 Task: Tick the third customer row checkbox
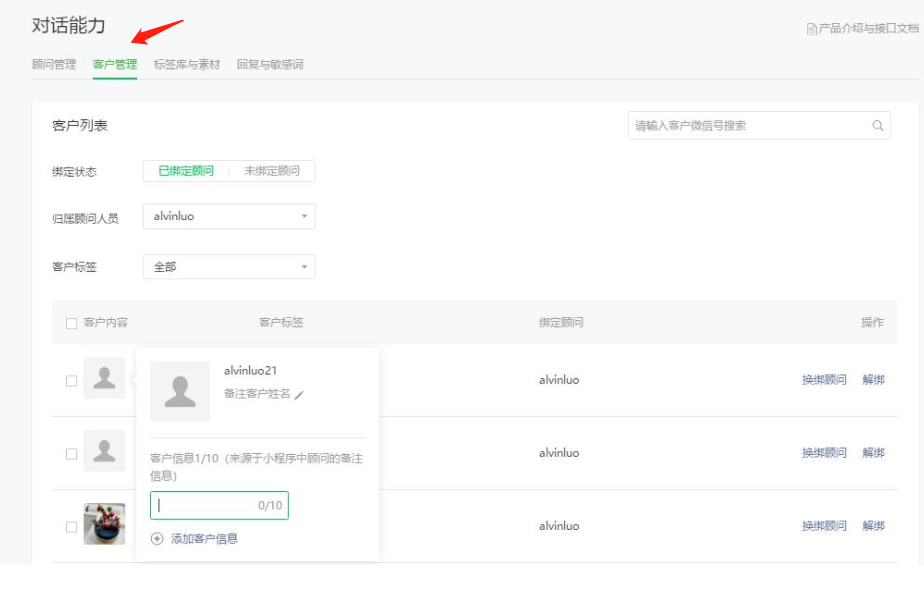71,527
